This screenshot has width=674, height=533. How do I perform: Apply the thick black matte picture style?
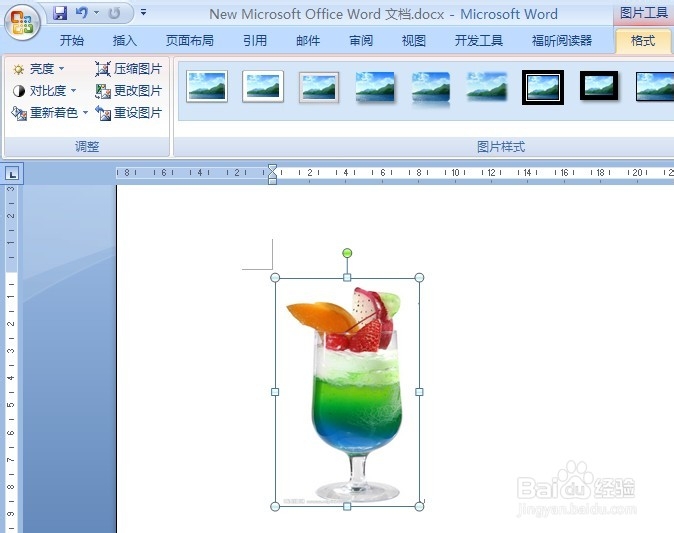[599, 86]
